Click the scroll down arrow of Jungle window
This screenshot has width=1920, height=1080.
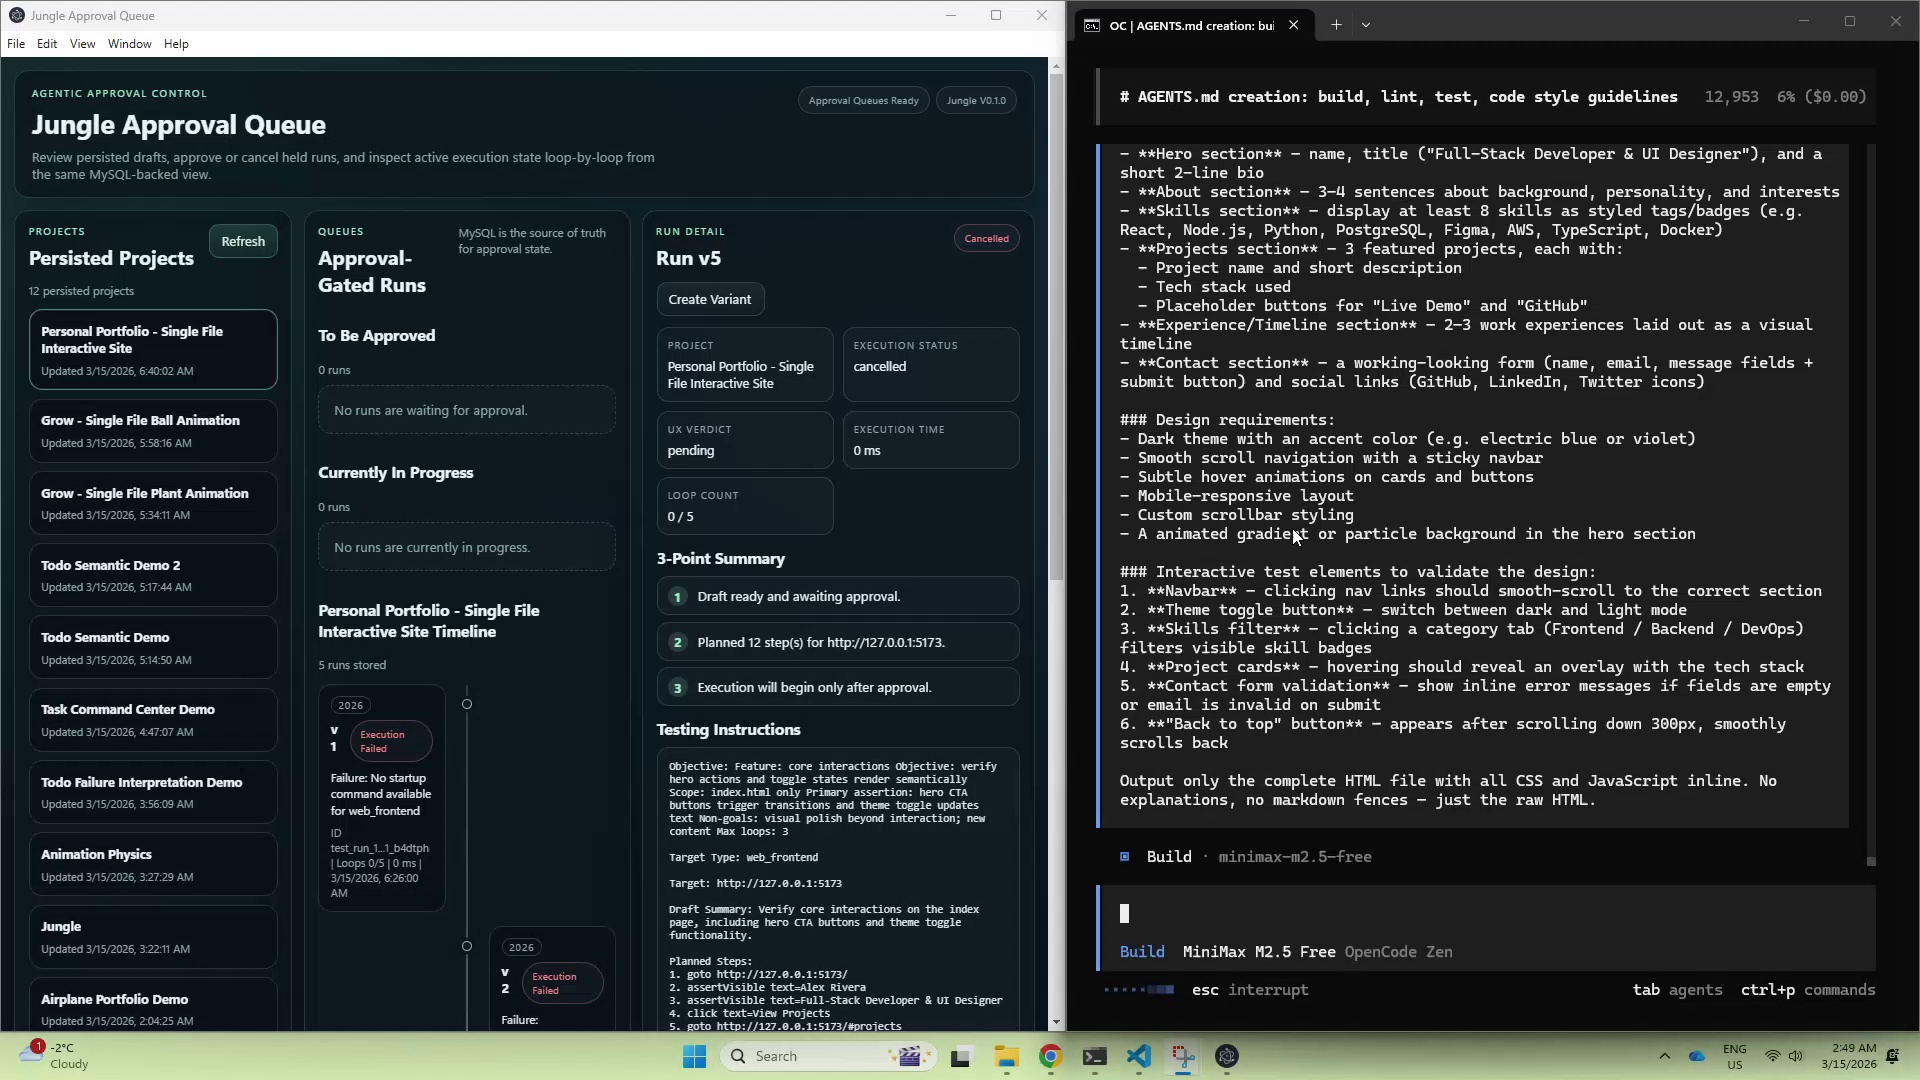[x=1056, y=1023]
